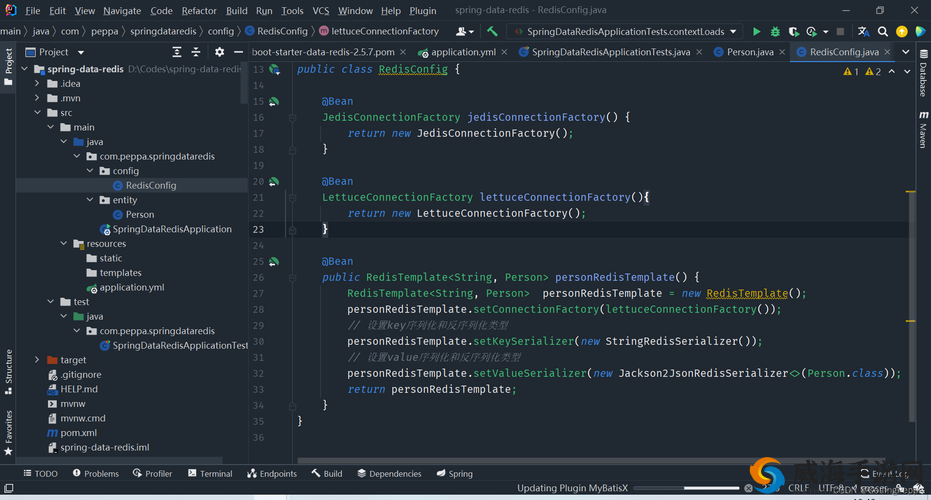Close the RedisConfig.java tab

point(888,52)
